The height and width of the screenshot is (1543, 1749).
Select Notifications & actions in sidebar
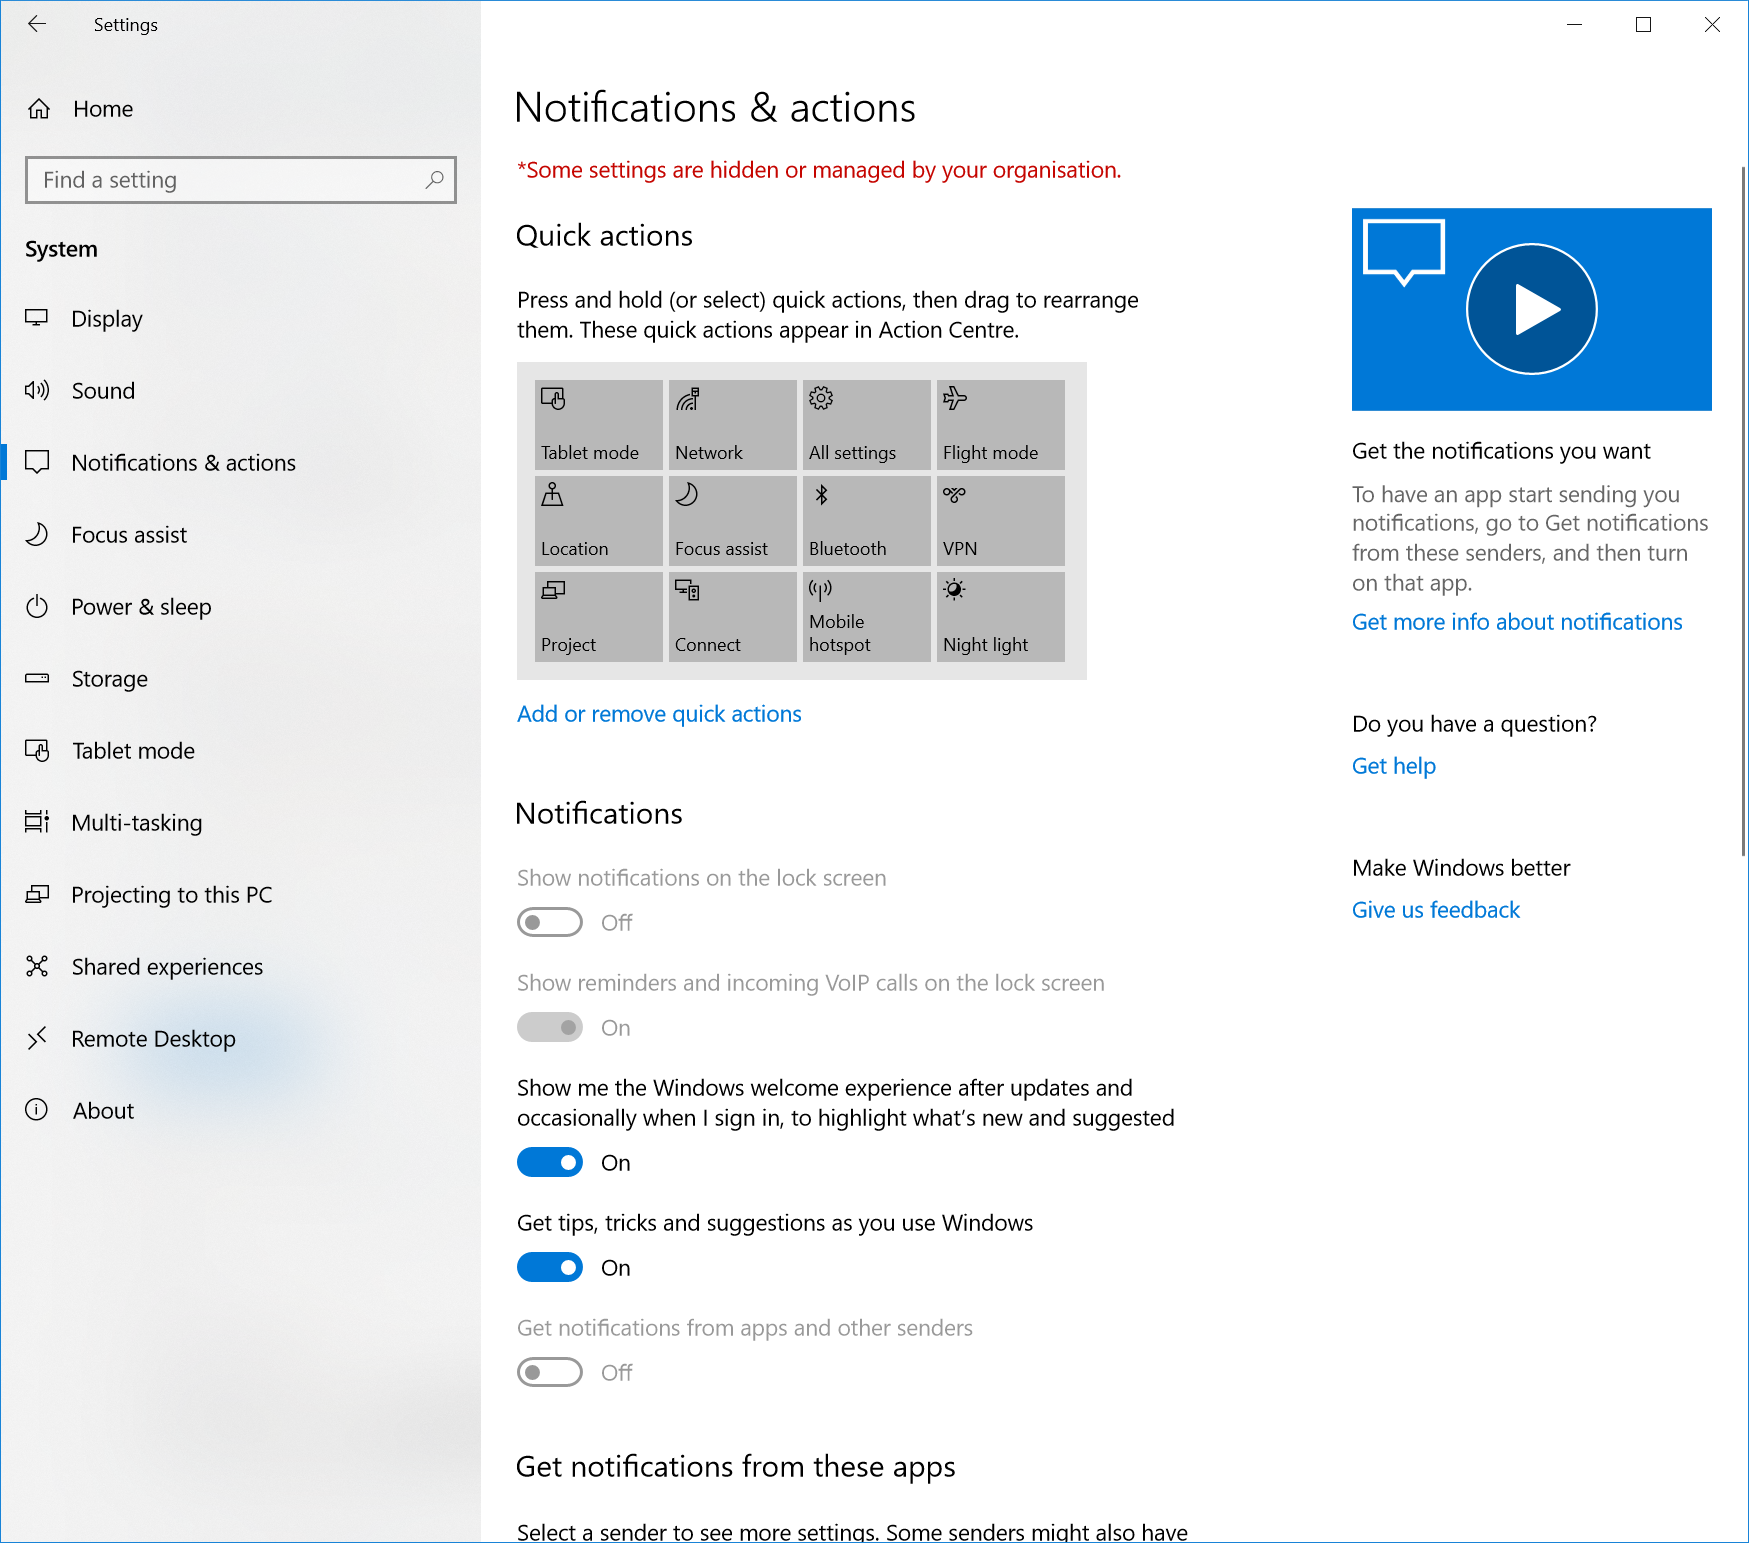coord(240,463)
